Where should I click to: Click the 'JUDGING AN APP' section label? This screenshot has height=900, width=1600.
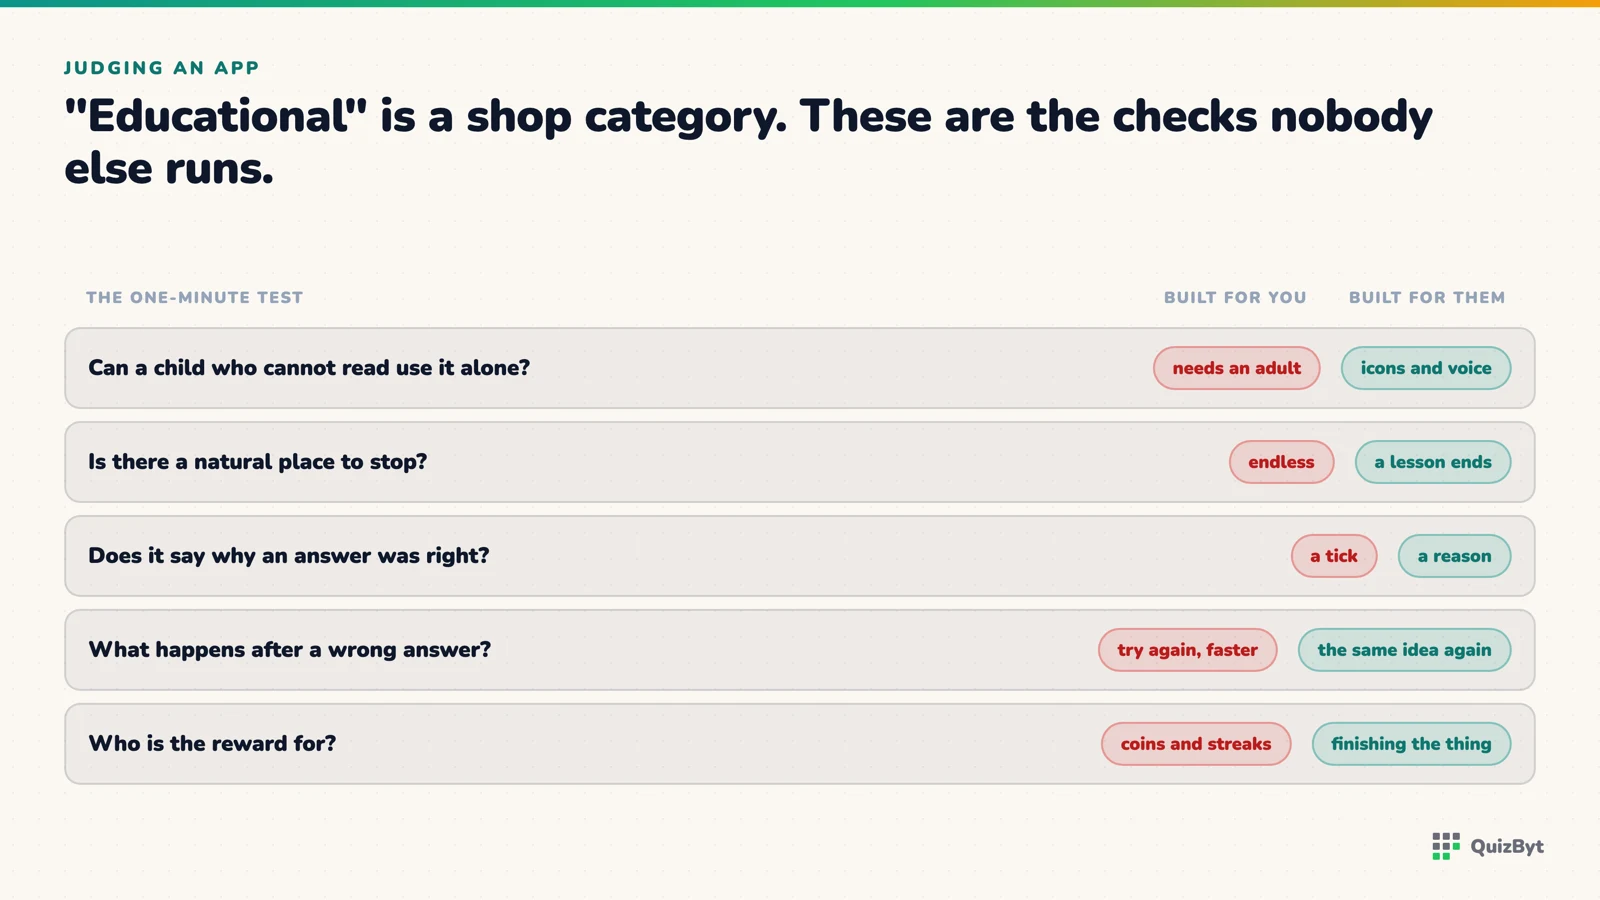pos(162,68)
